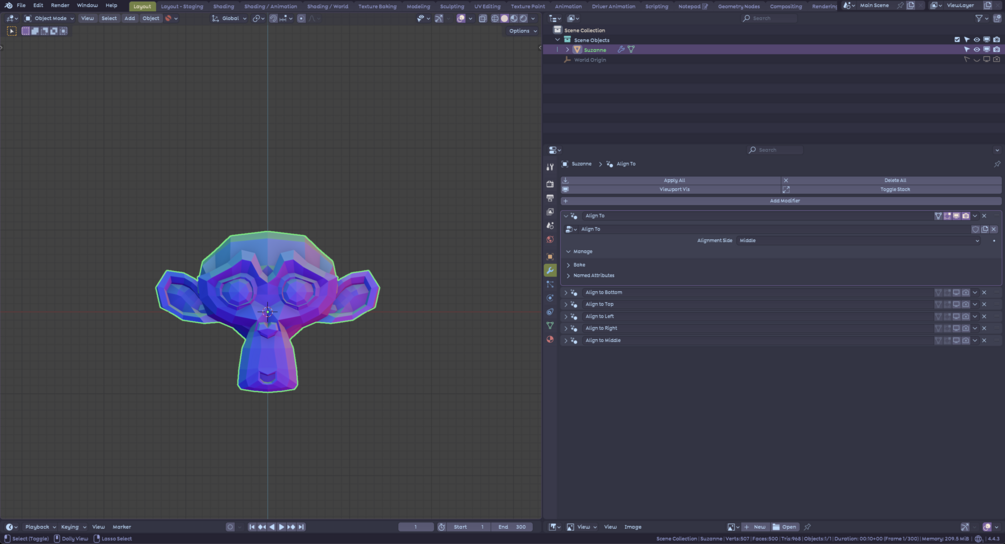Open the Output properties tab

tap(550, 198)
